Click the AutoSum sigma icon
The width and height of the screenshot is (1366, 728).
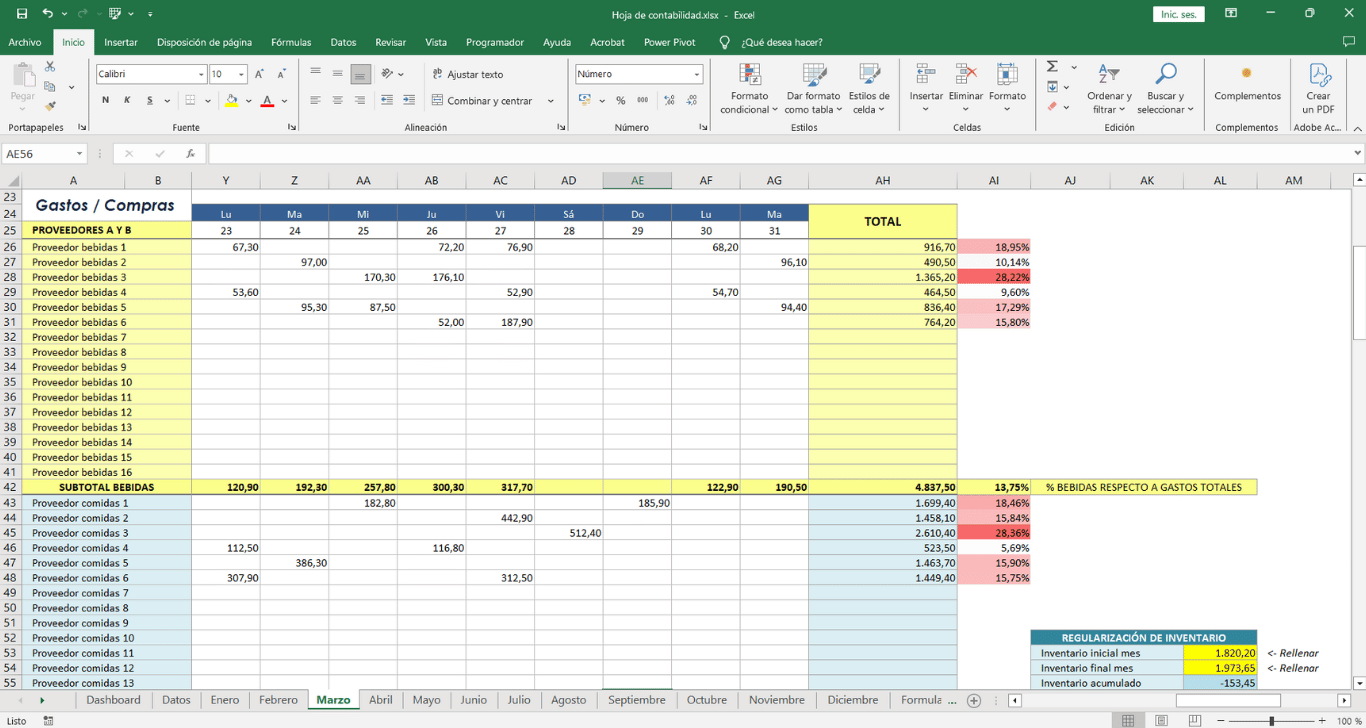[x=1052, y=67]
